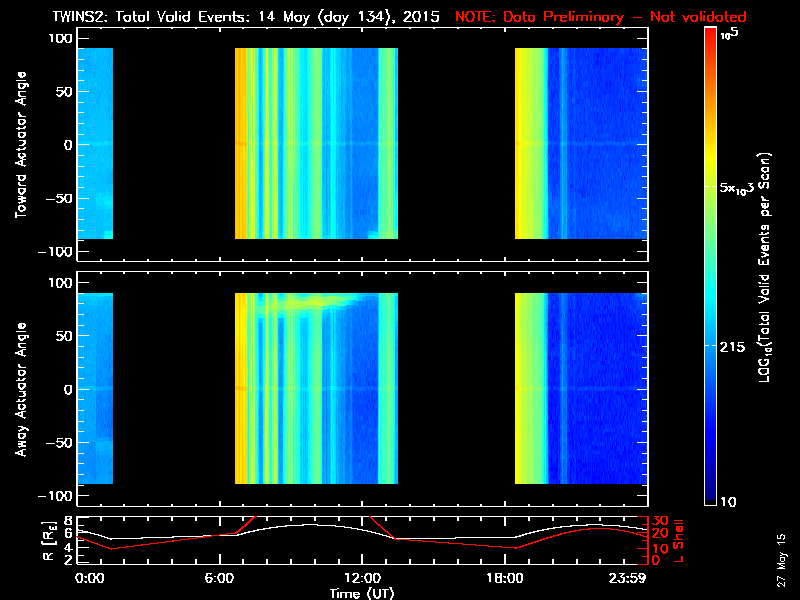Click the 10^5 label atop the colorbar
800x600 pixels.
click(730, 35)
